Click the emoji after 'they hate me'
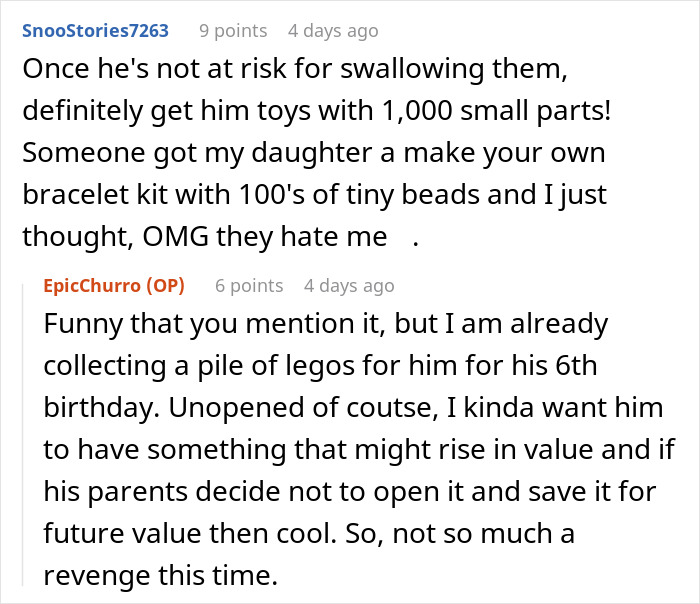The image size is (700, 604). [x=402, y=237]
